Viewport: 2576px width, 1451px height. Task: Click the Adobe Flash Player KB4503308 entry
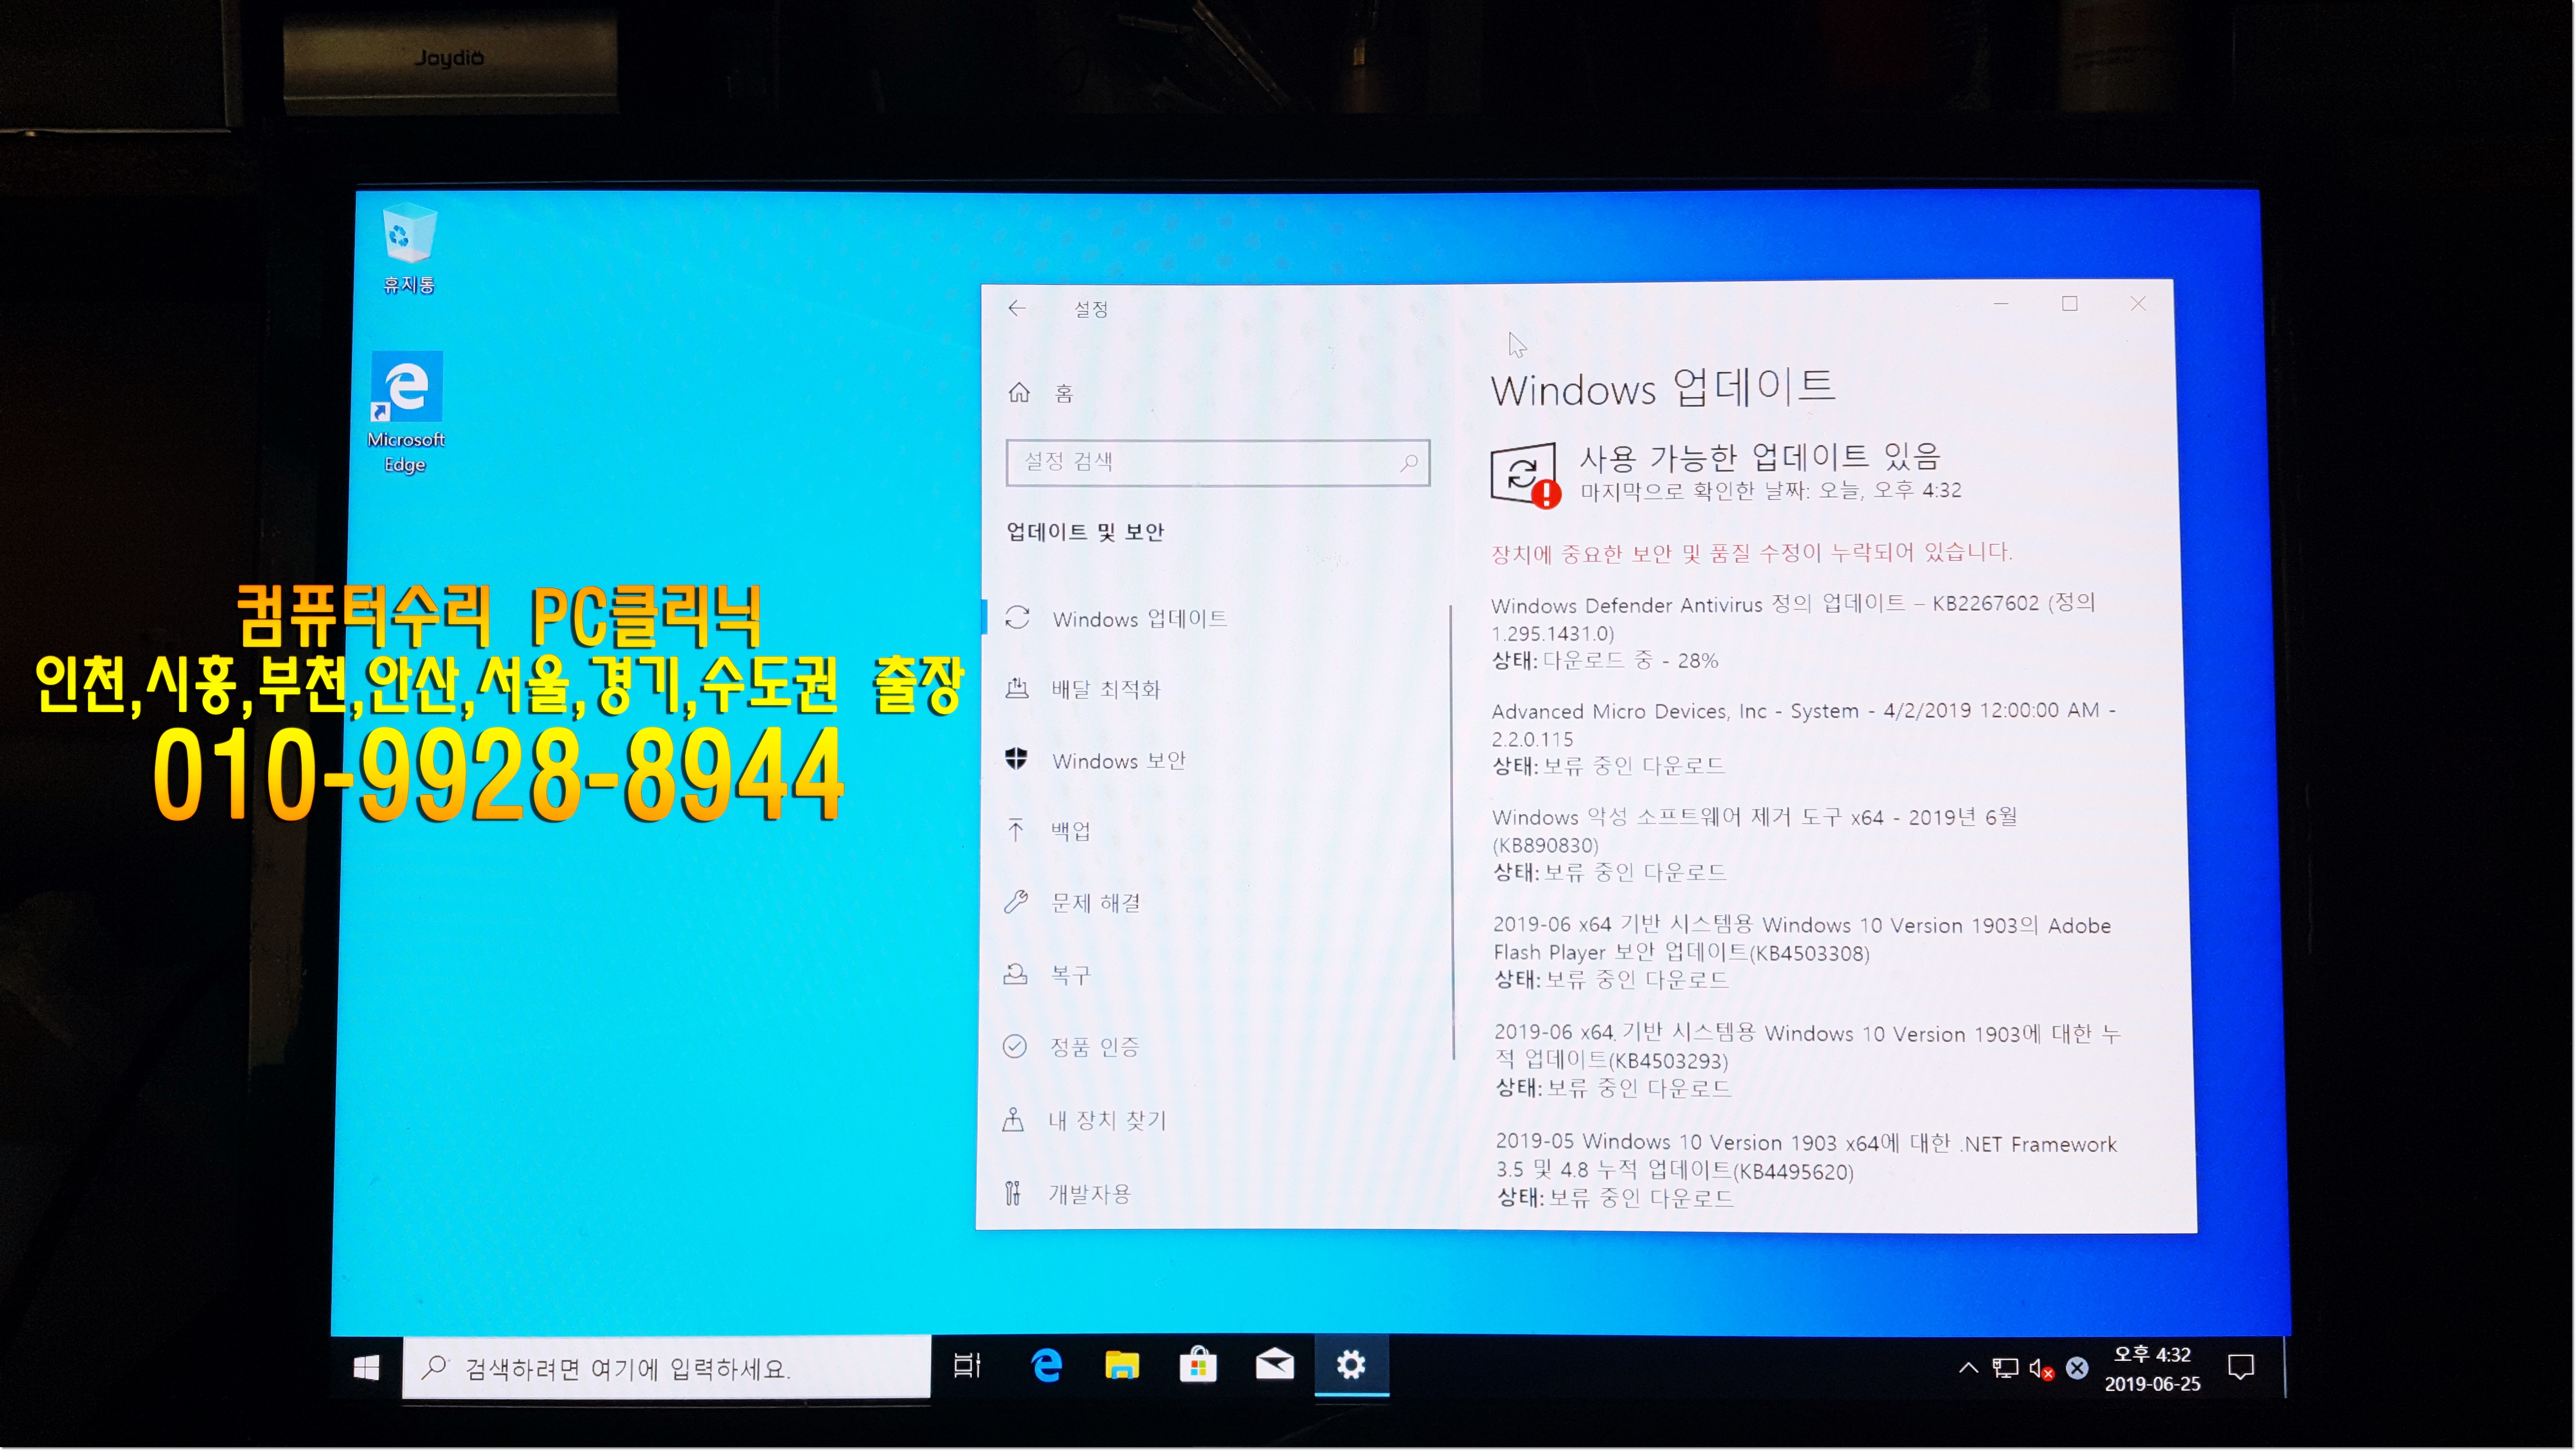[1802, 952]
